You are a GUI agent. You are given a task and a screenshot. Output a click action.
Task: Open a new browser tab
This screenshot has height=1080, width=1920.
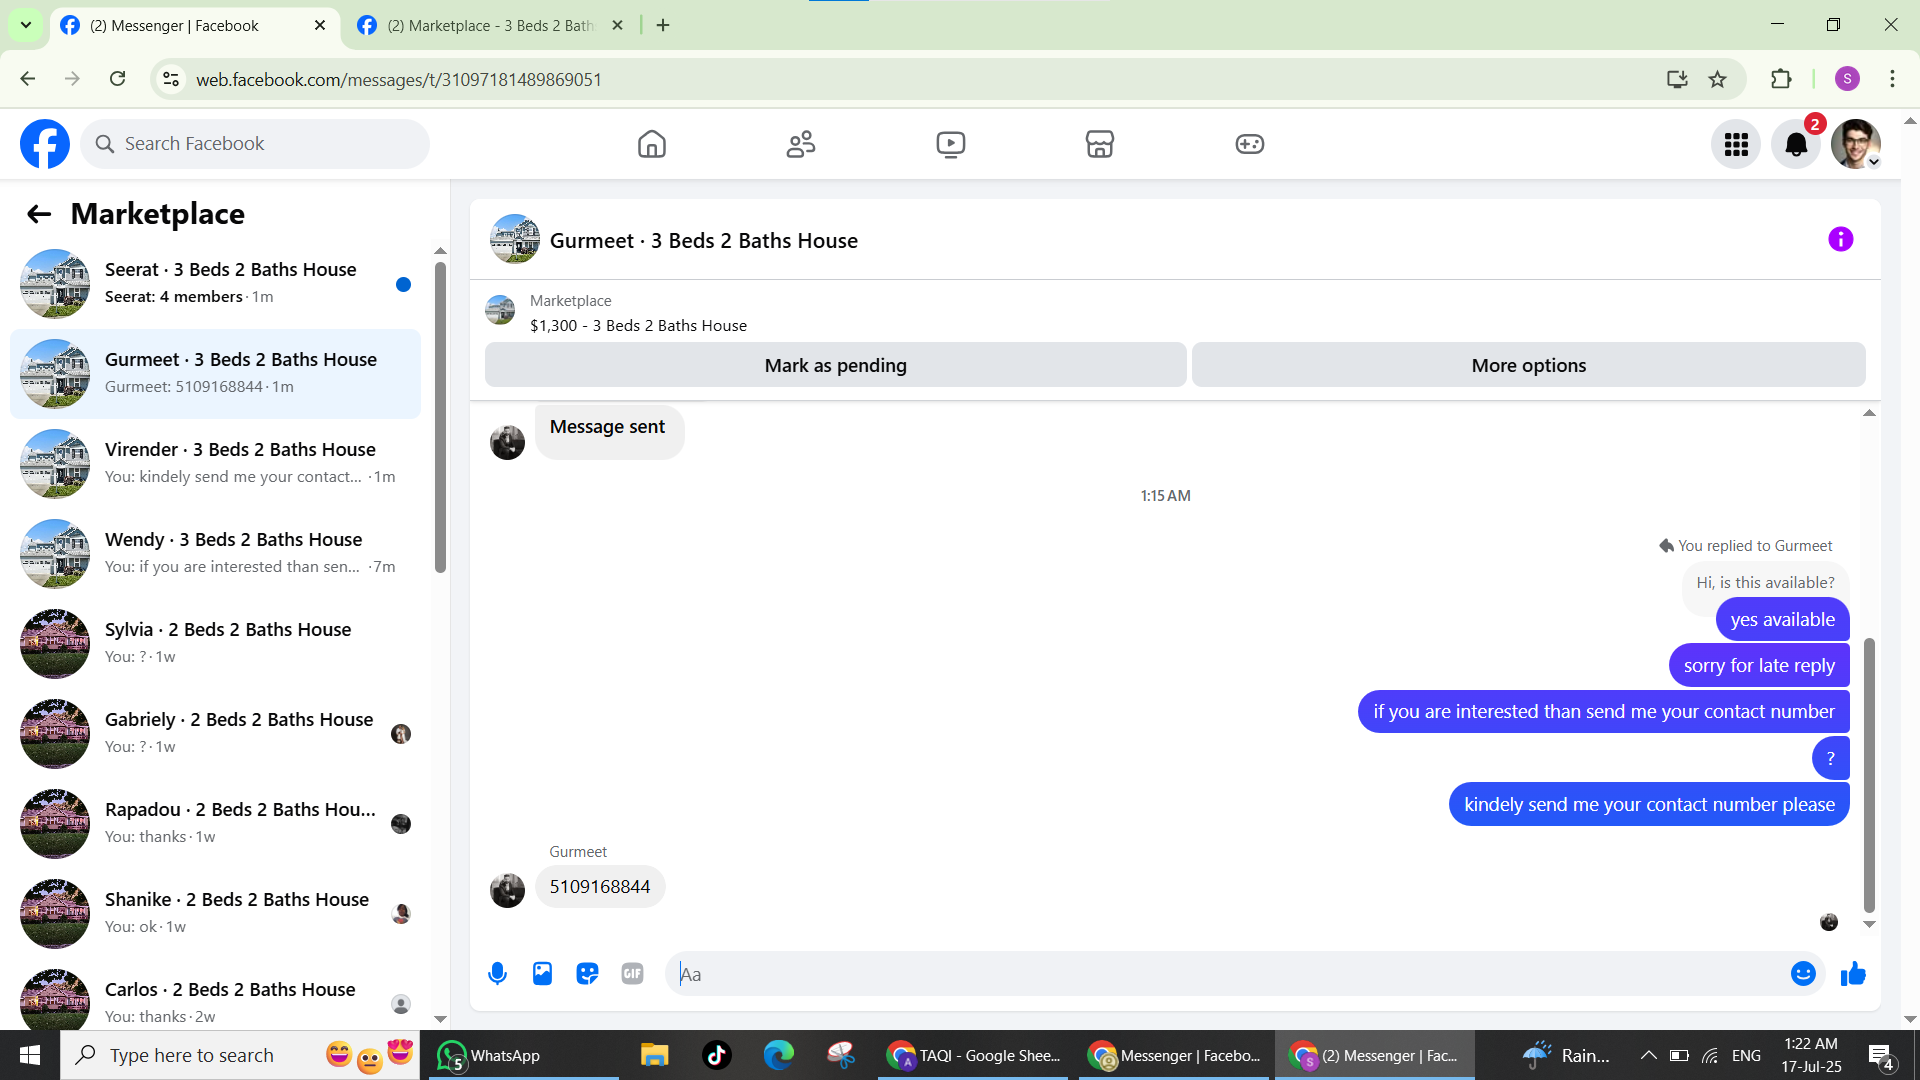coord(663,26)
